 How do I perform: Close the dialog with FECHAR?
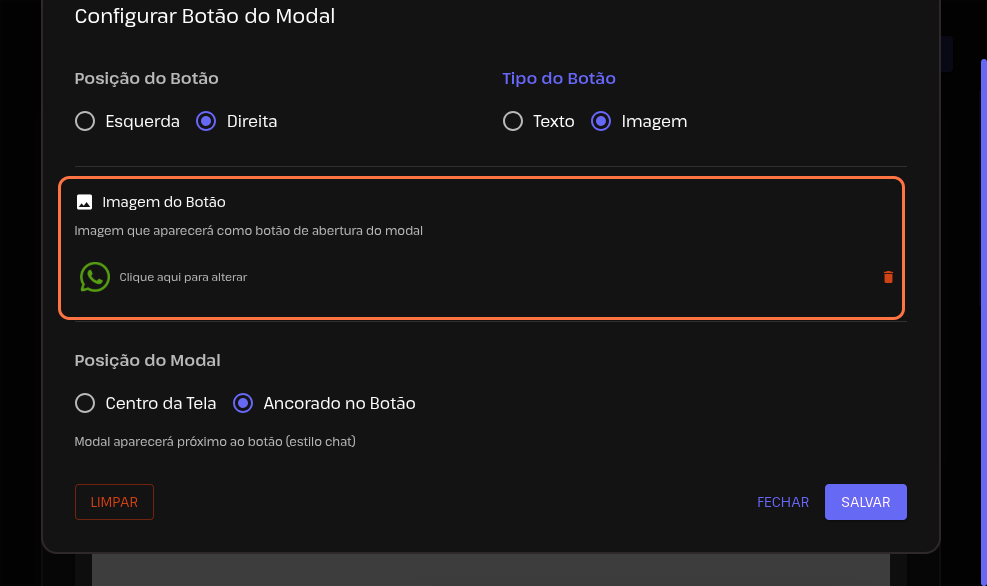click(783, 502)
